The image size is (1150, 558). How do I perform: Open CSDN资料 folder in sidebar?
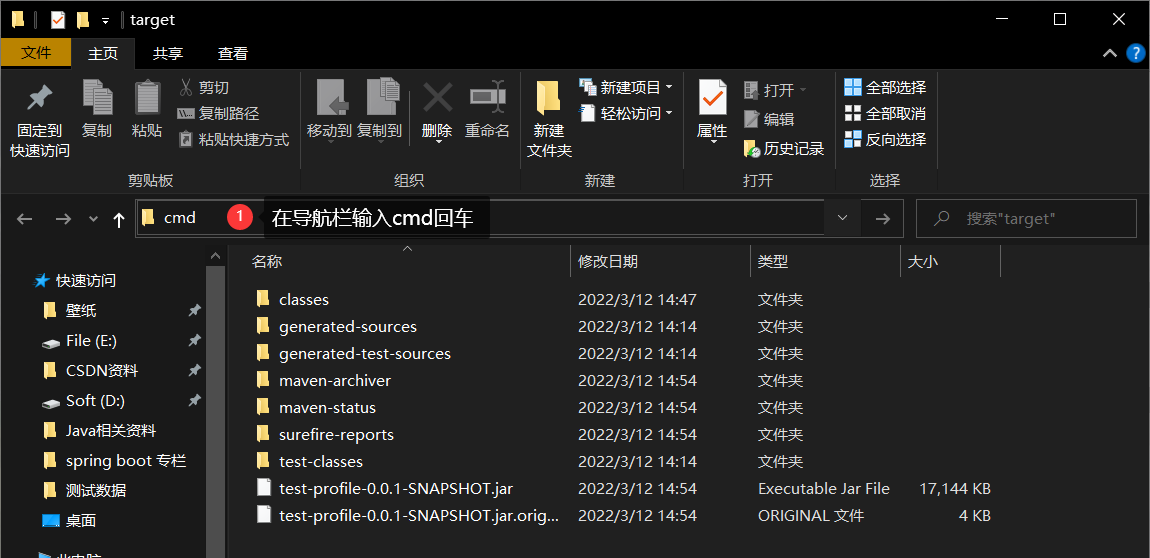click(x=101, y=371)
